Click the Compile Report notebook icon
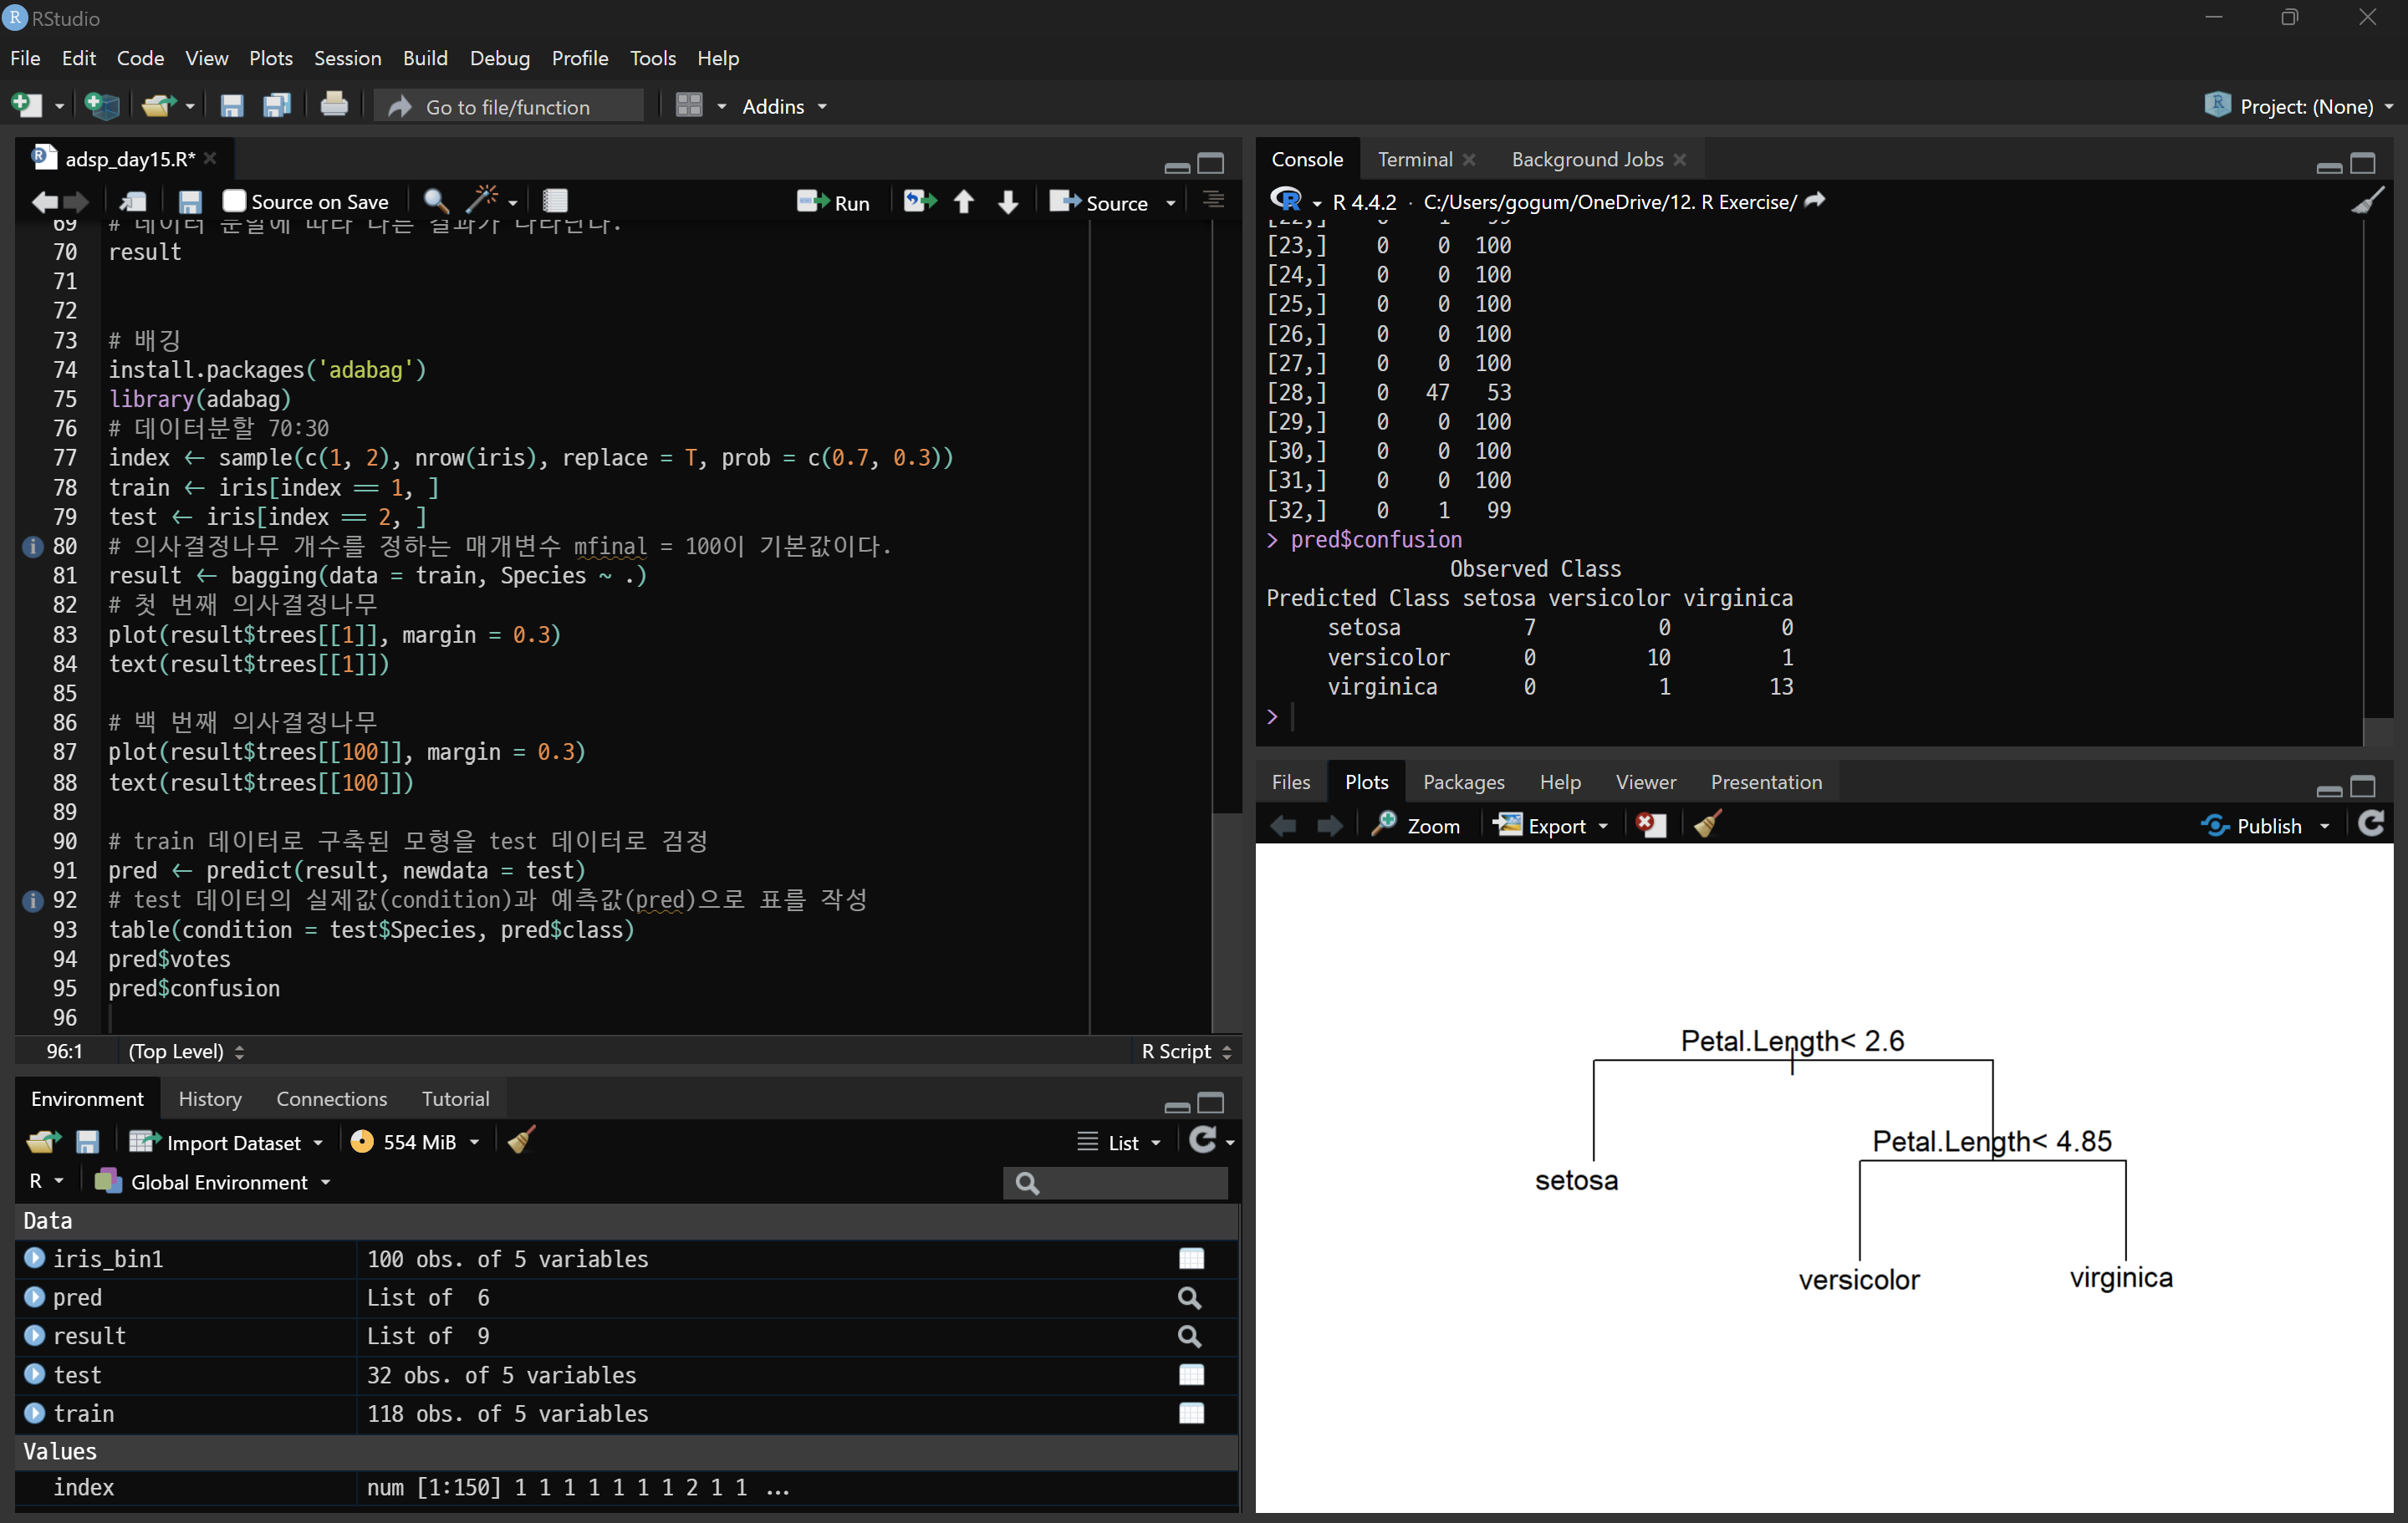Viewport: 2408px width, 1523px height. click(555, 201)
